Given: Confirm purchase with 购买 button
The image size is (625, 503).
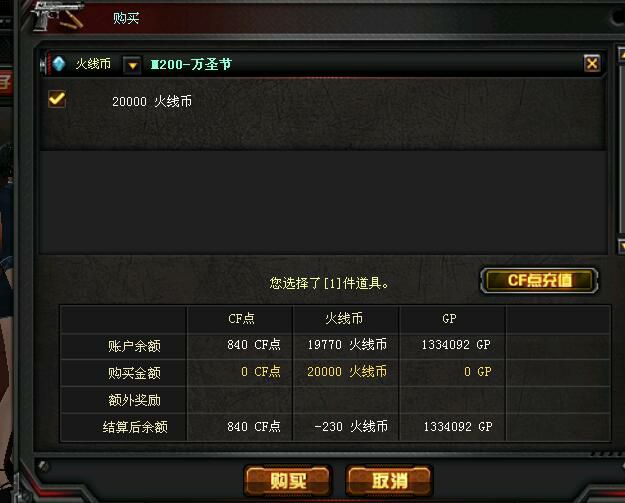Looking at the screenshot, I should pyautogui.click(x=288, y=480).
